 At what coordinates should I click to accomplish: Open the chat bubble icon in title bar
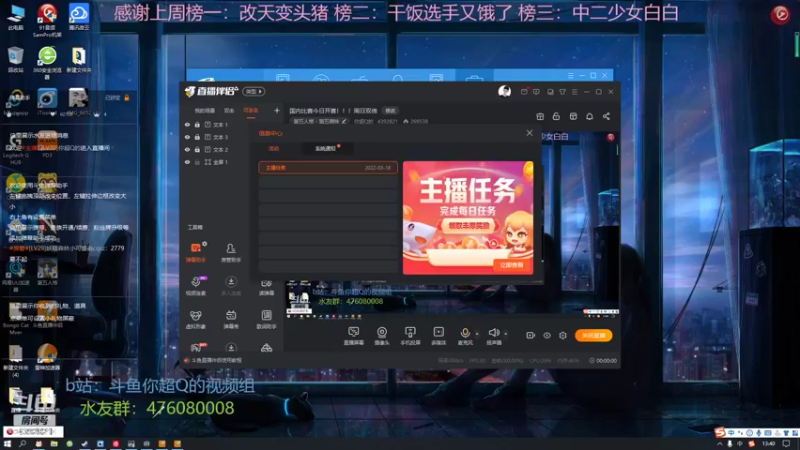536,92
